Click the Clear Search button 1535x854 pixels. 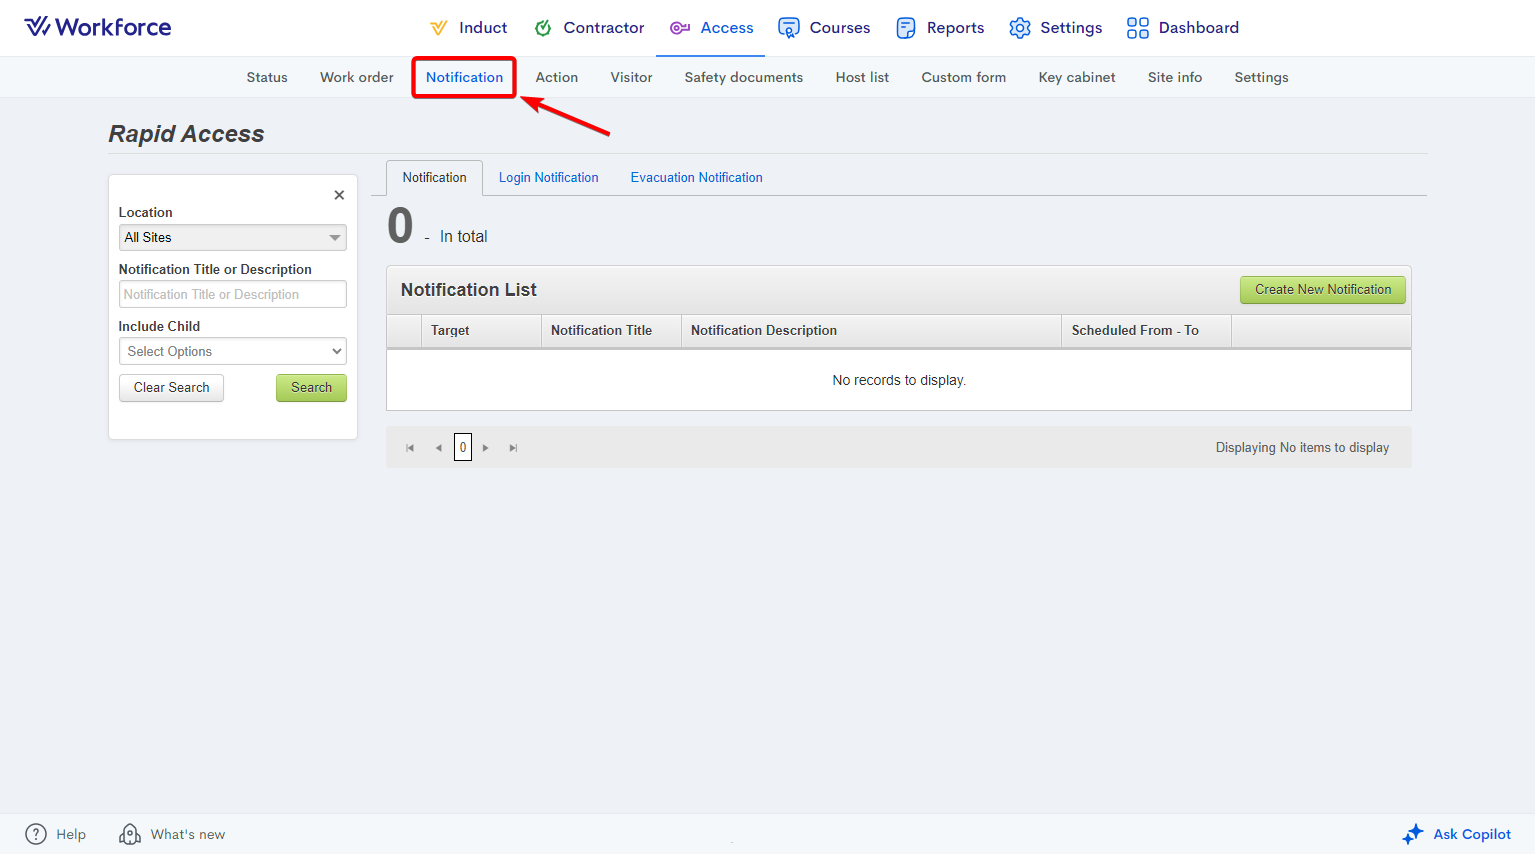click(x=171, y=388)
